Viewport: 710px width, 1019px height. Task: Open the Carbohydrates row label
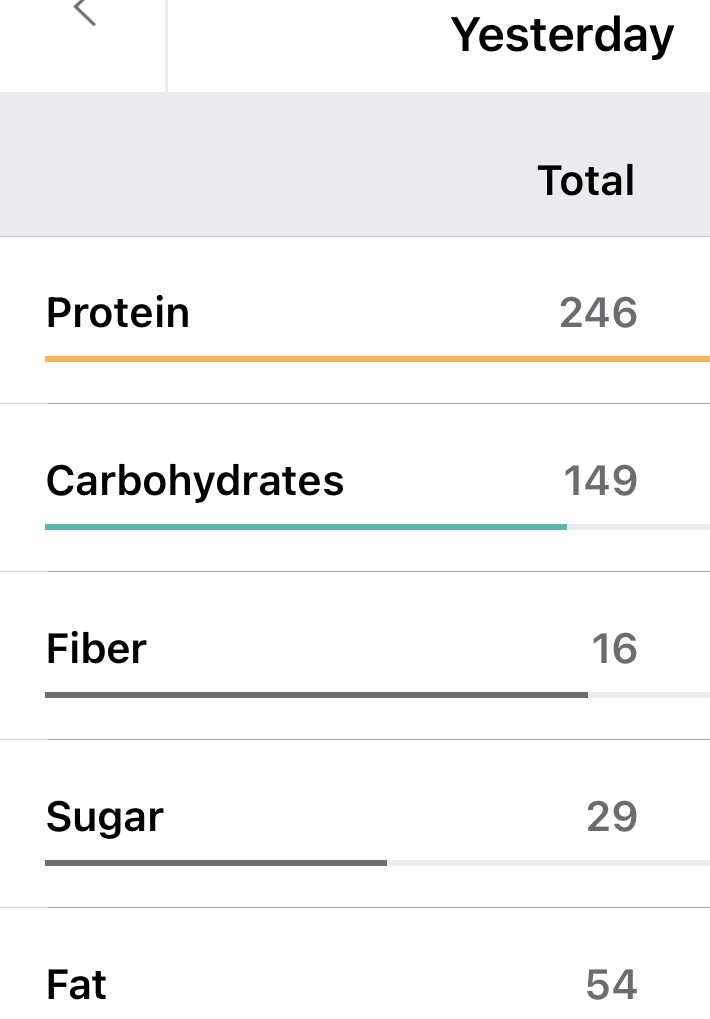pyautogui.click(x=195, y=481)
